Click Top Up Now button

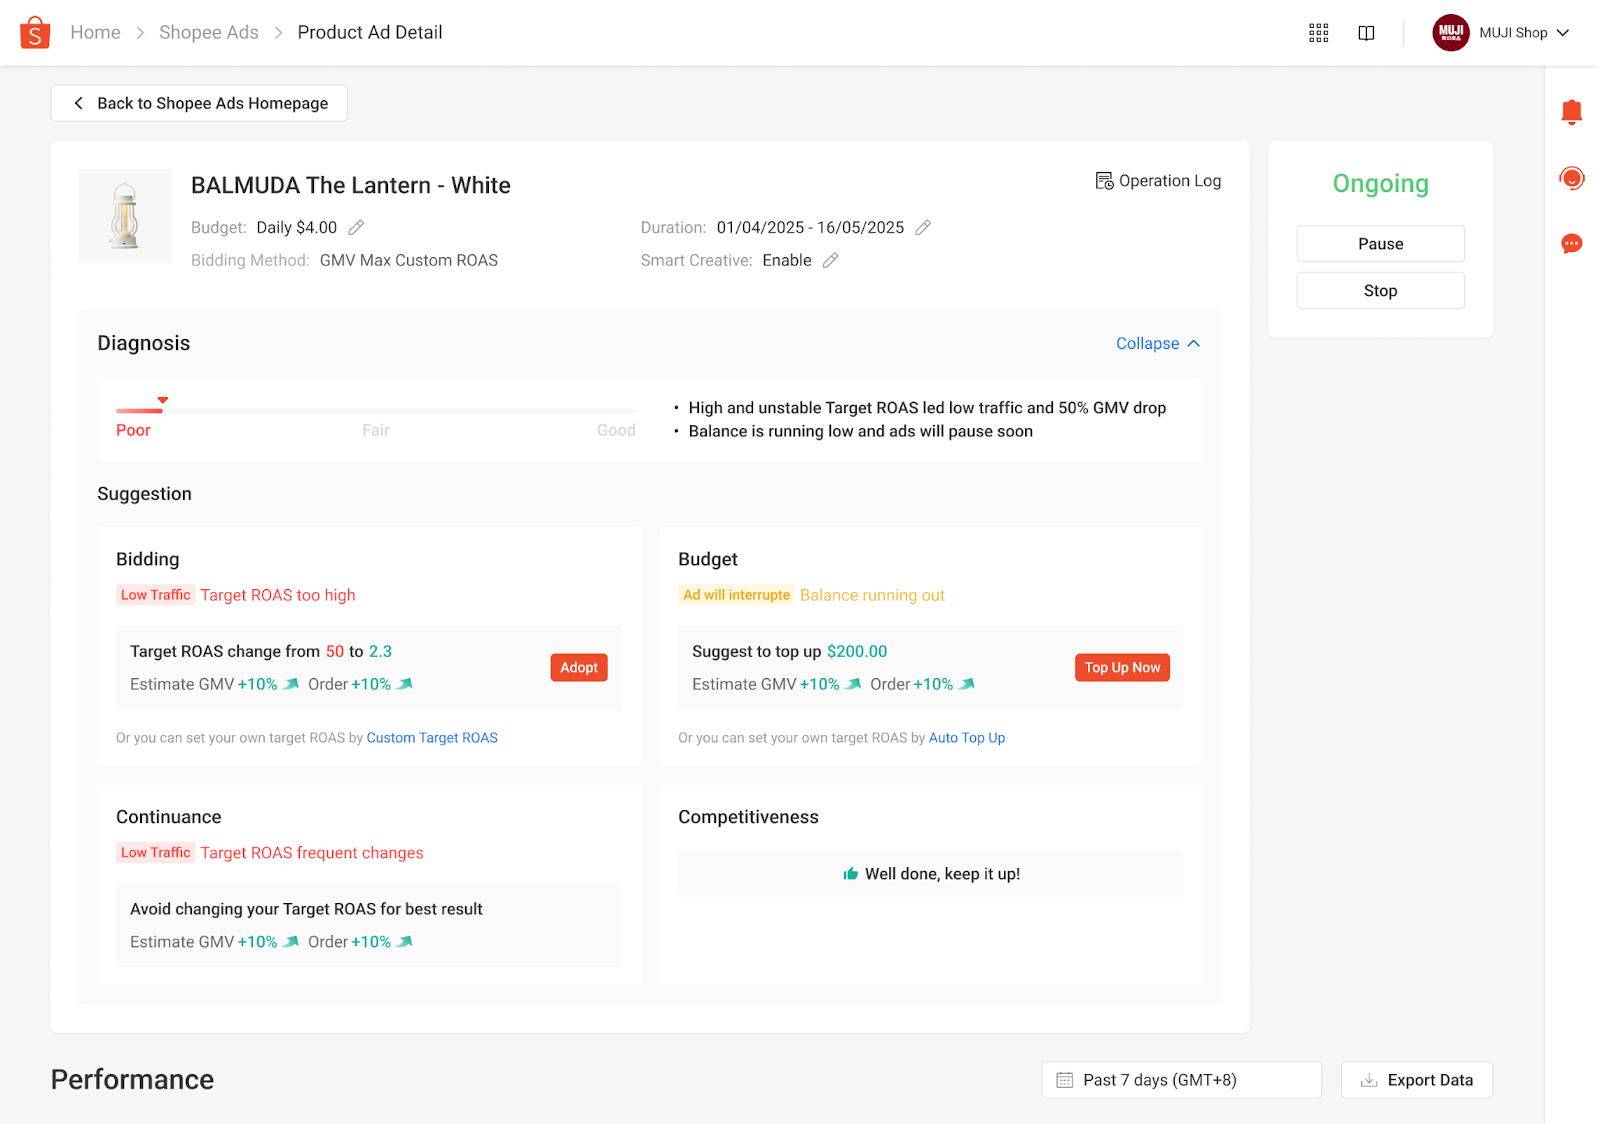(x=1122, y=667)
